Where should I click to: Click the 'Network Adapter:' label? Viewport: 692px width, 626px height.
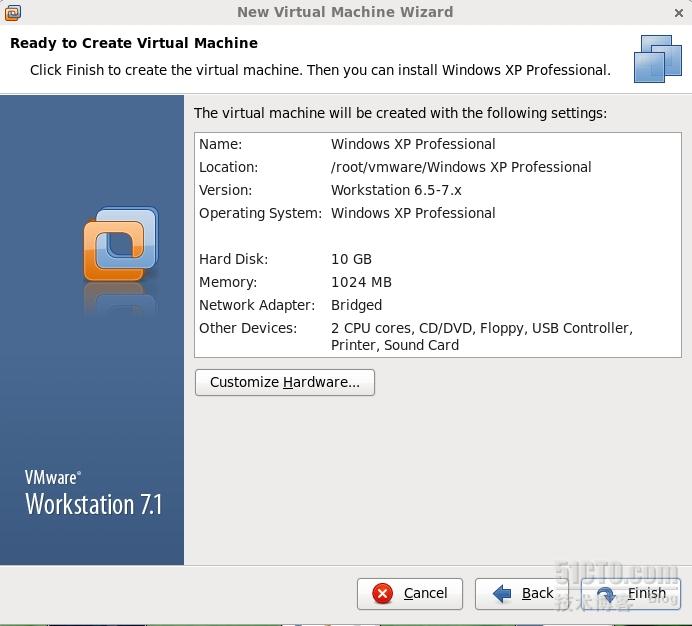pyautogui.click(x=257, y=305)
